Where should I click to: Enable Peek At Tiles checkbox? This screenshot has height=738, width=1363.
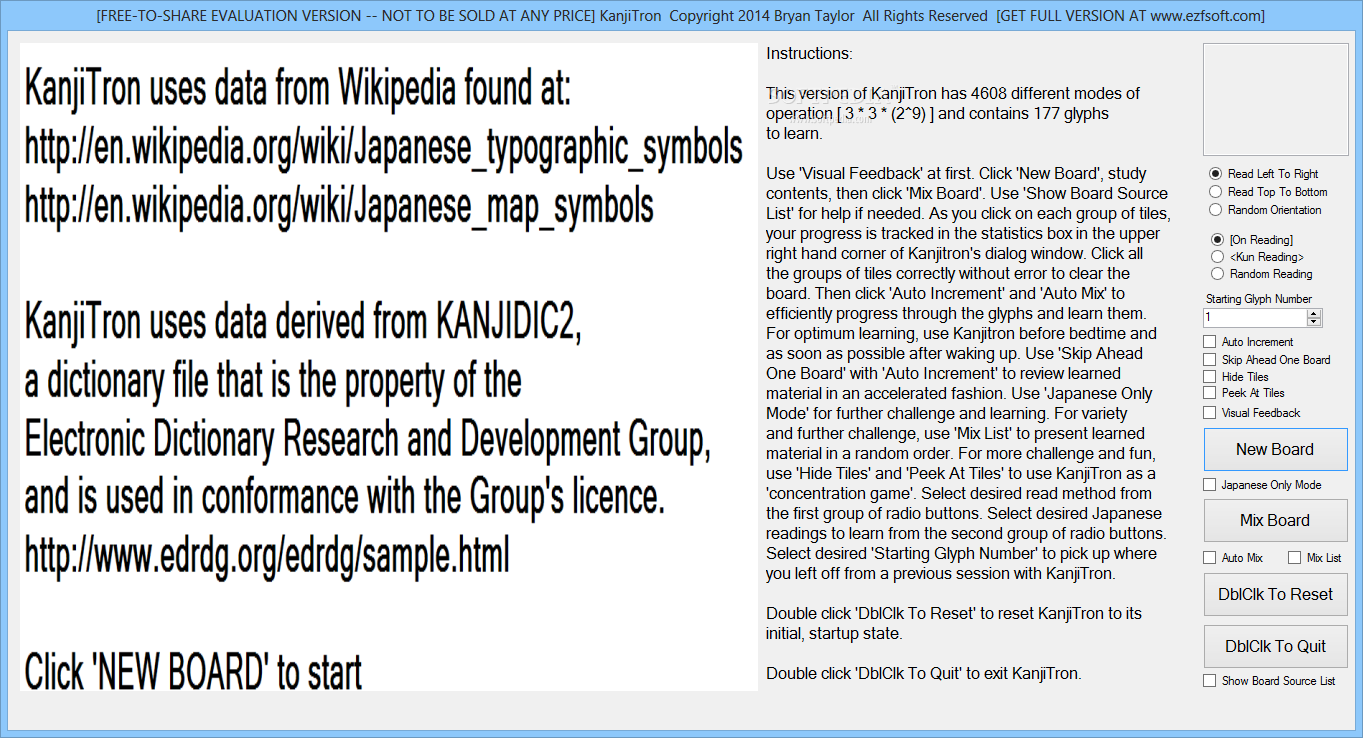pyautogui.click(x=1244, y=393)
